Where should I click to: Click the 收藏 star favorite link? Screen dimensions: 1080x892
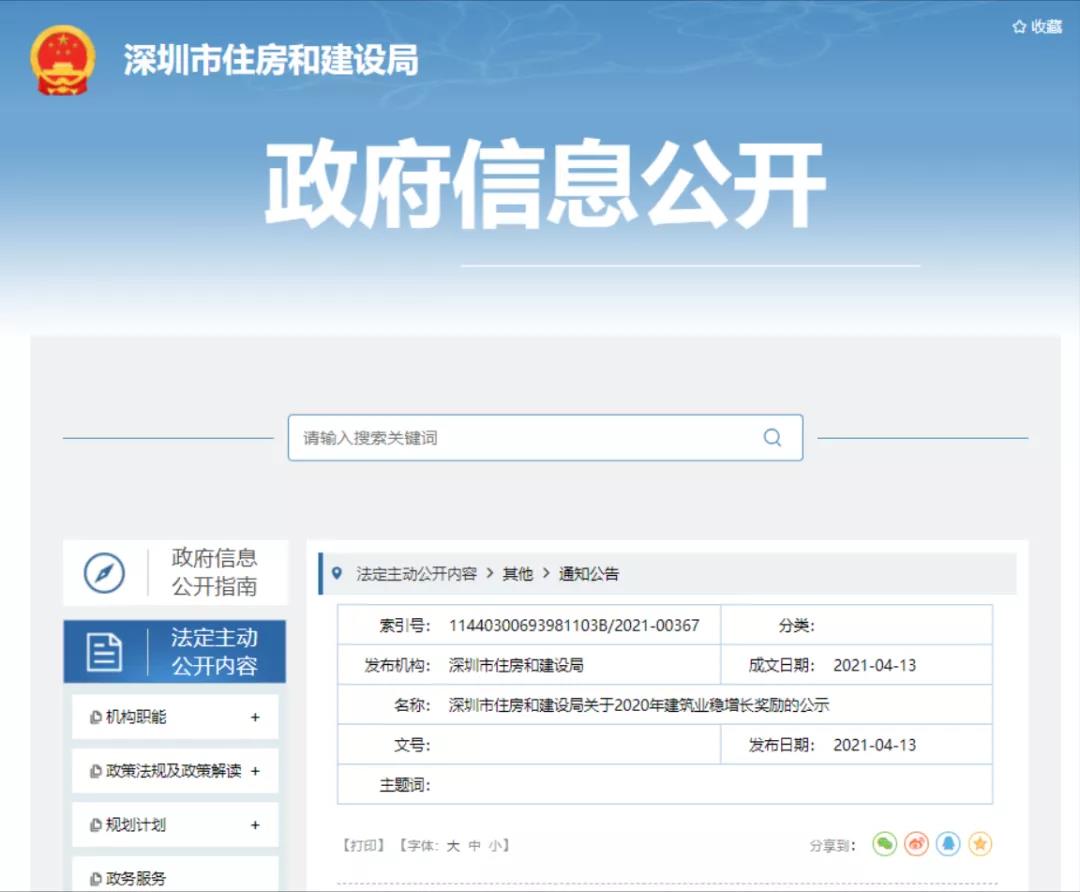tap(1037, 27)
